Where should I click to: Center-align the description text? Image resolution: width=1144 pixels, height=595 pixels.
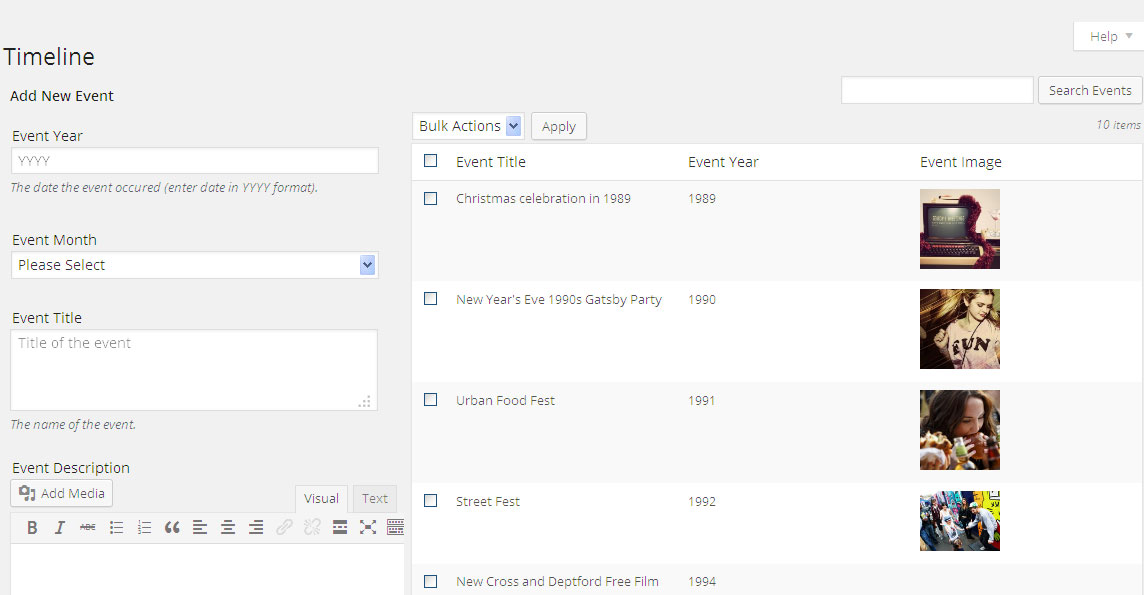(x=228, y=528)
